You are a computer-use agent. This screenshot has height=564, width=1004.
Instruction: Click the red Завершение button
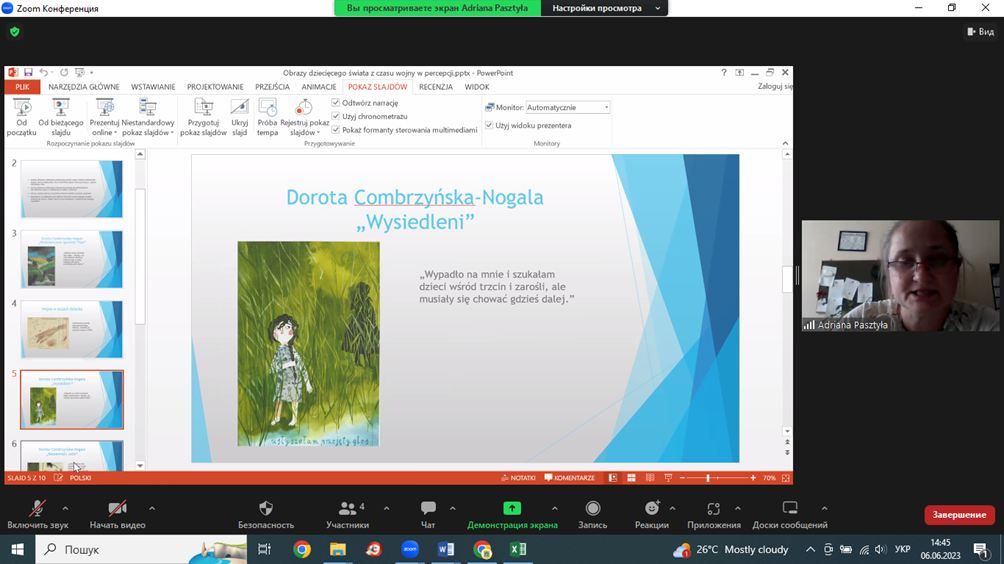pos(959,515)
